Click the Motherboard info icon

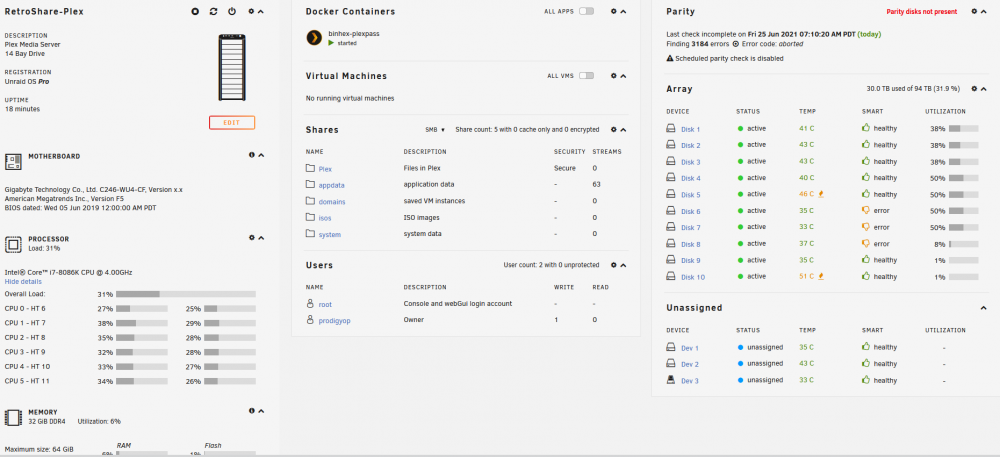coord(252,155)
